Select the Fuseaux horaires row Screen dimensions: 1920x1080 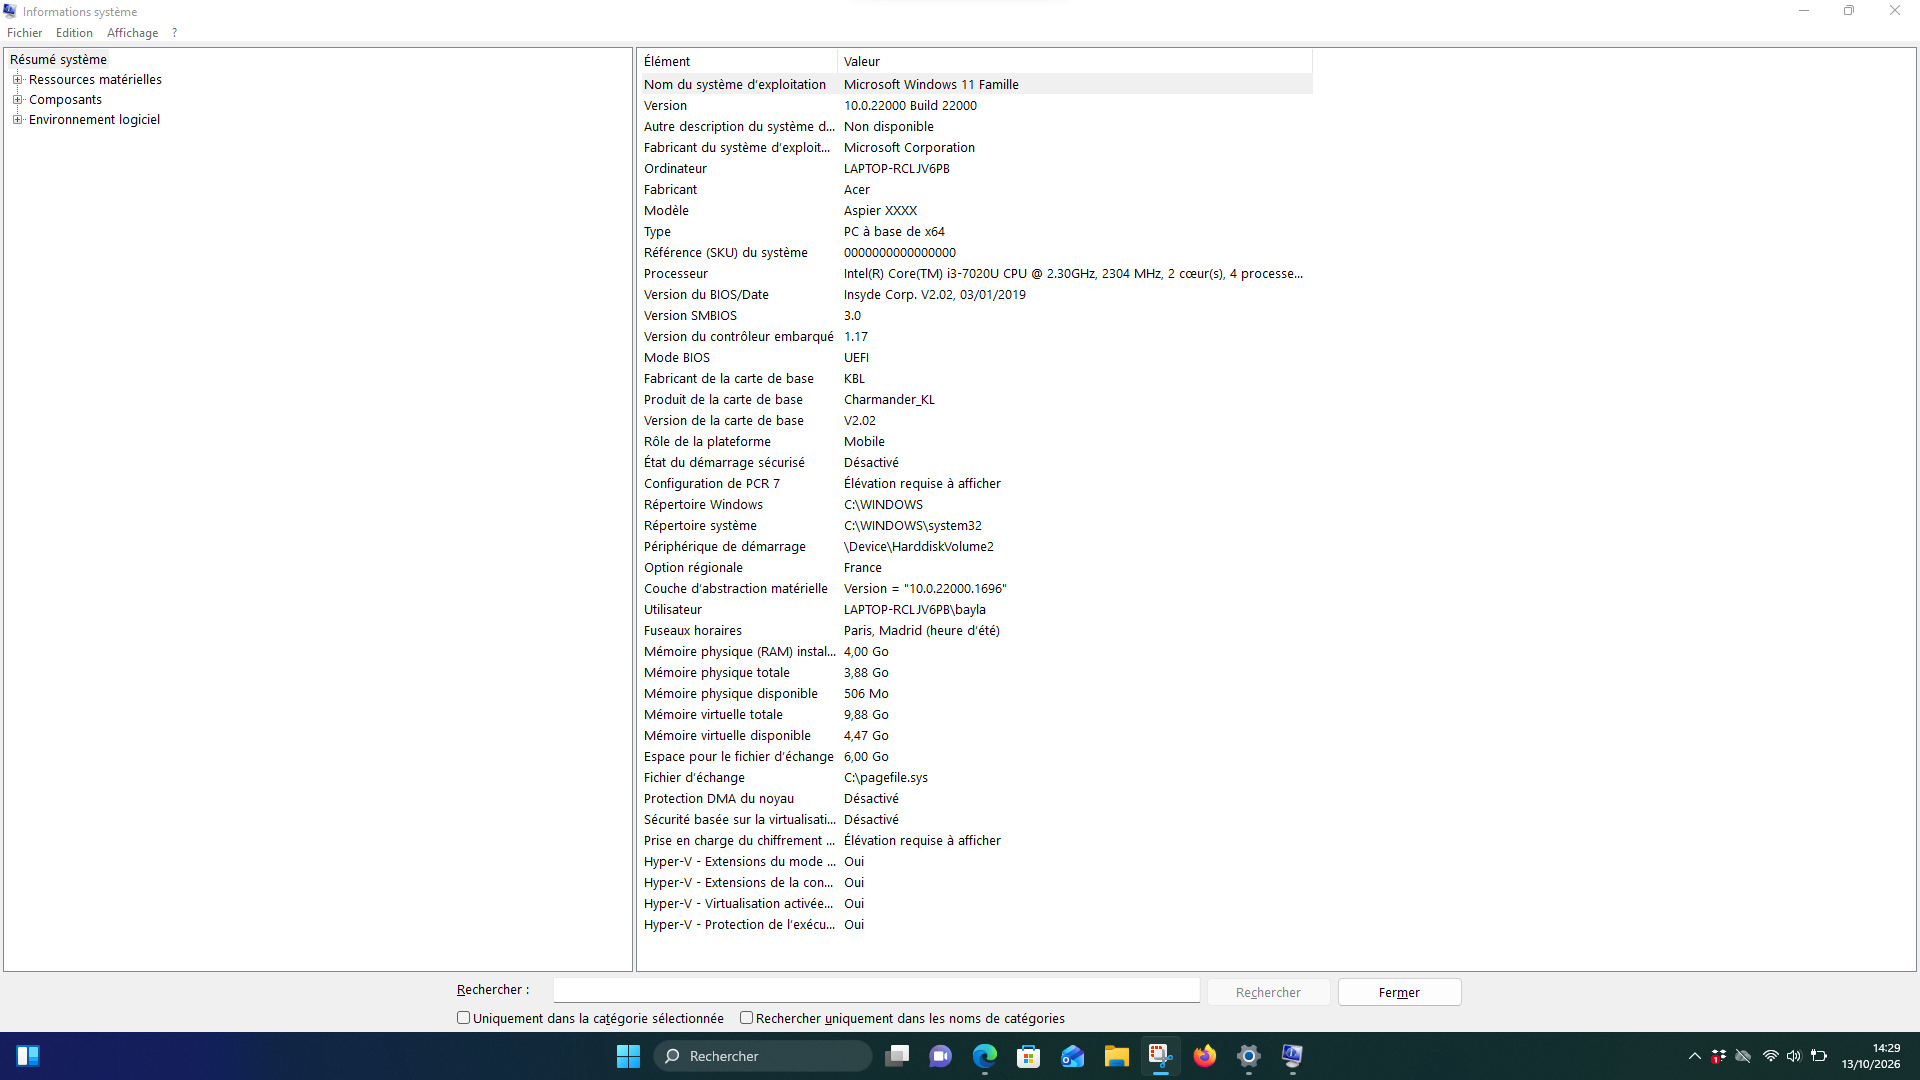[976, 631]
